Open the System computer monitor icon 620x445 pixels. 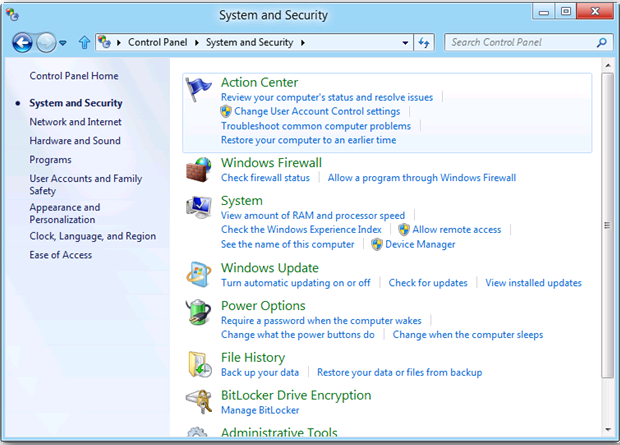point(198,207)
